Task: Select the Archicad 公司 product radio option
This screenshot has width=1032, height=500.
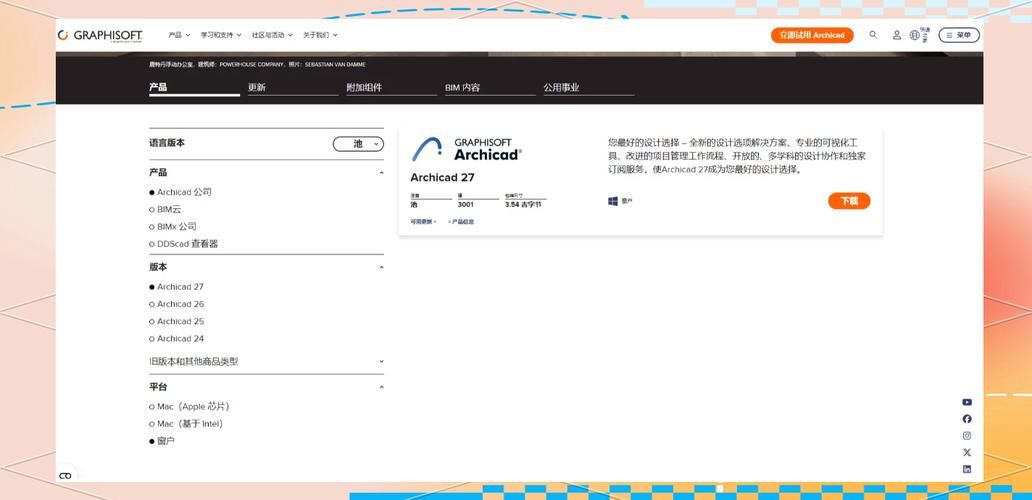Action: click(x=180, y=192)
